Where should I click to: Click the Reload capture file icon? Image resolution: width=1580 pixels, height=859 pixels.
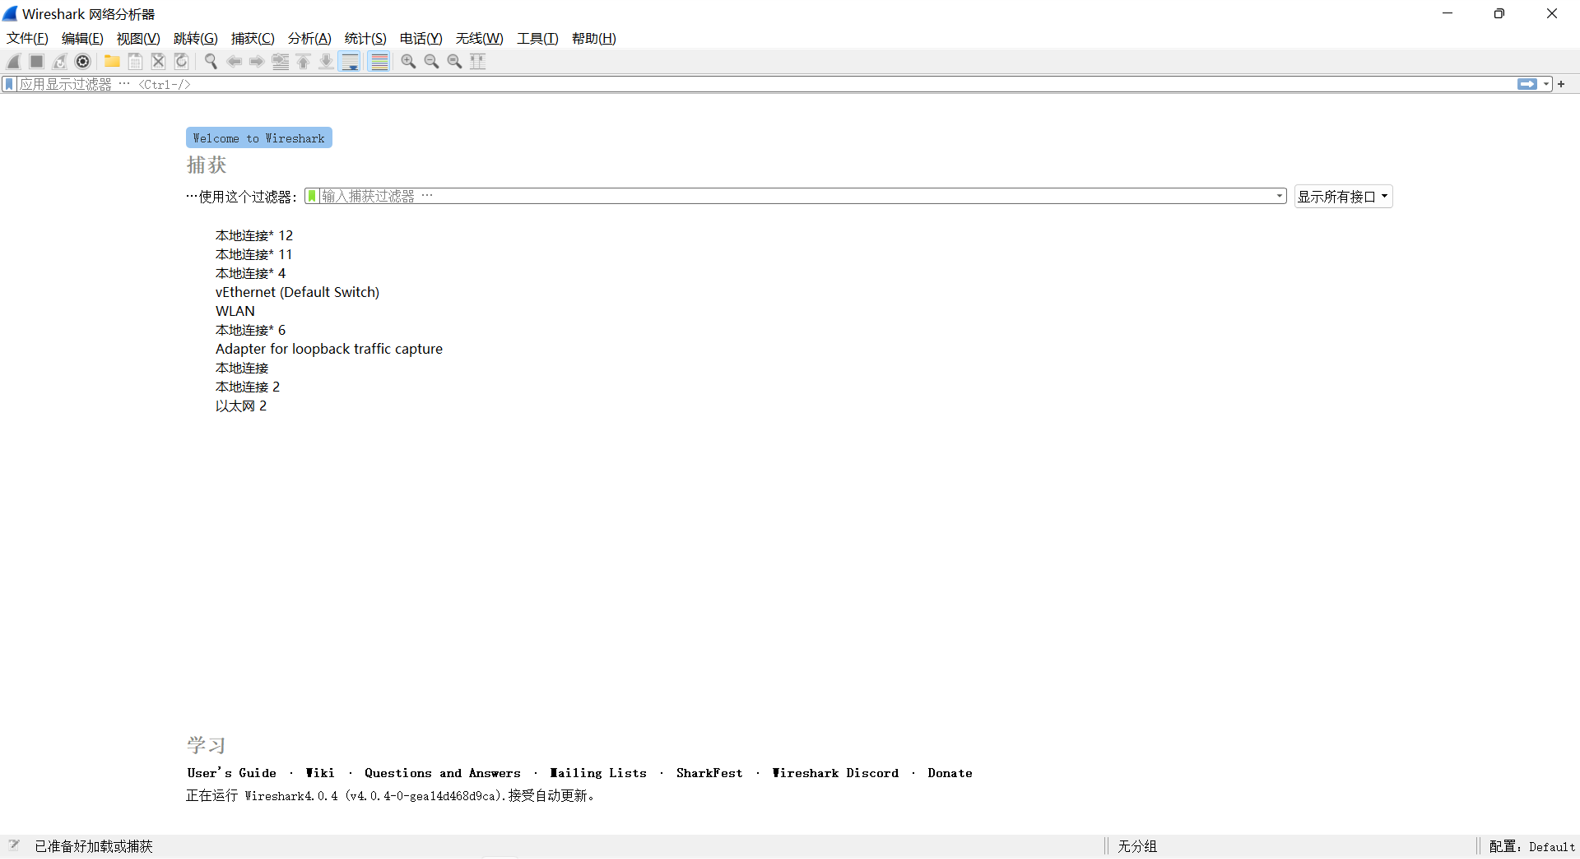(181, 61)
